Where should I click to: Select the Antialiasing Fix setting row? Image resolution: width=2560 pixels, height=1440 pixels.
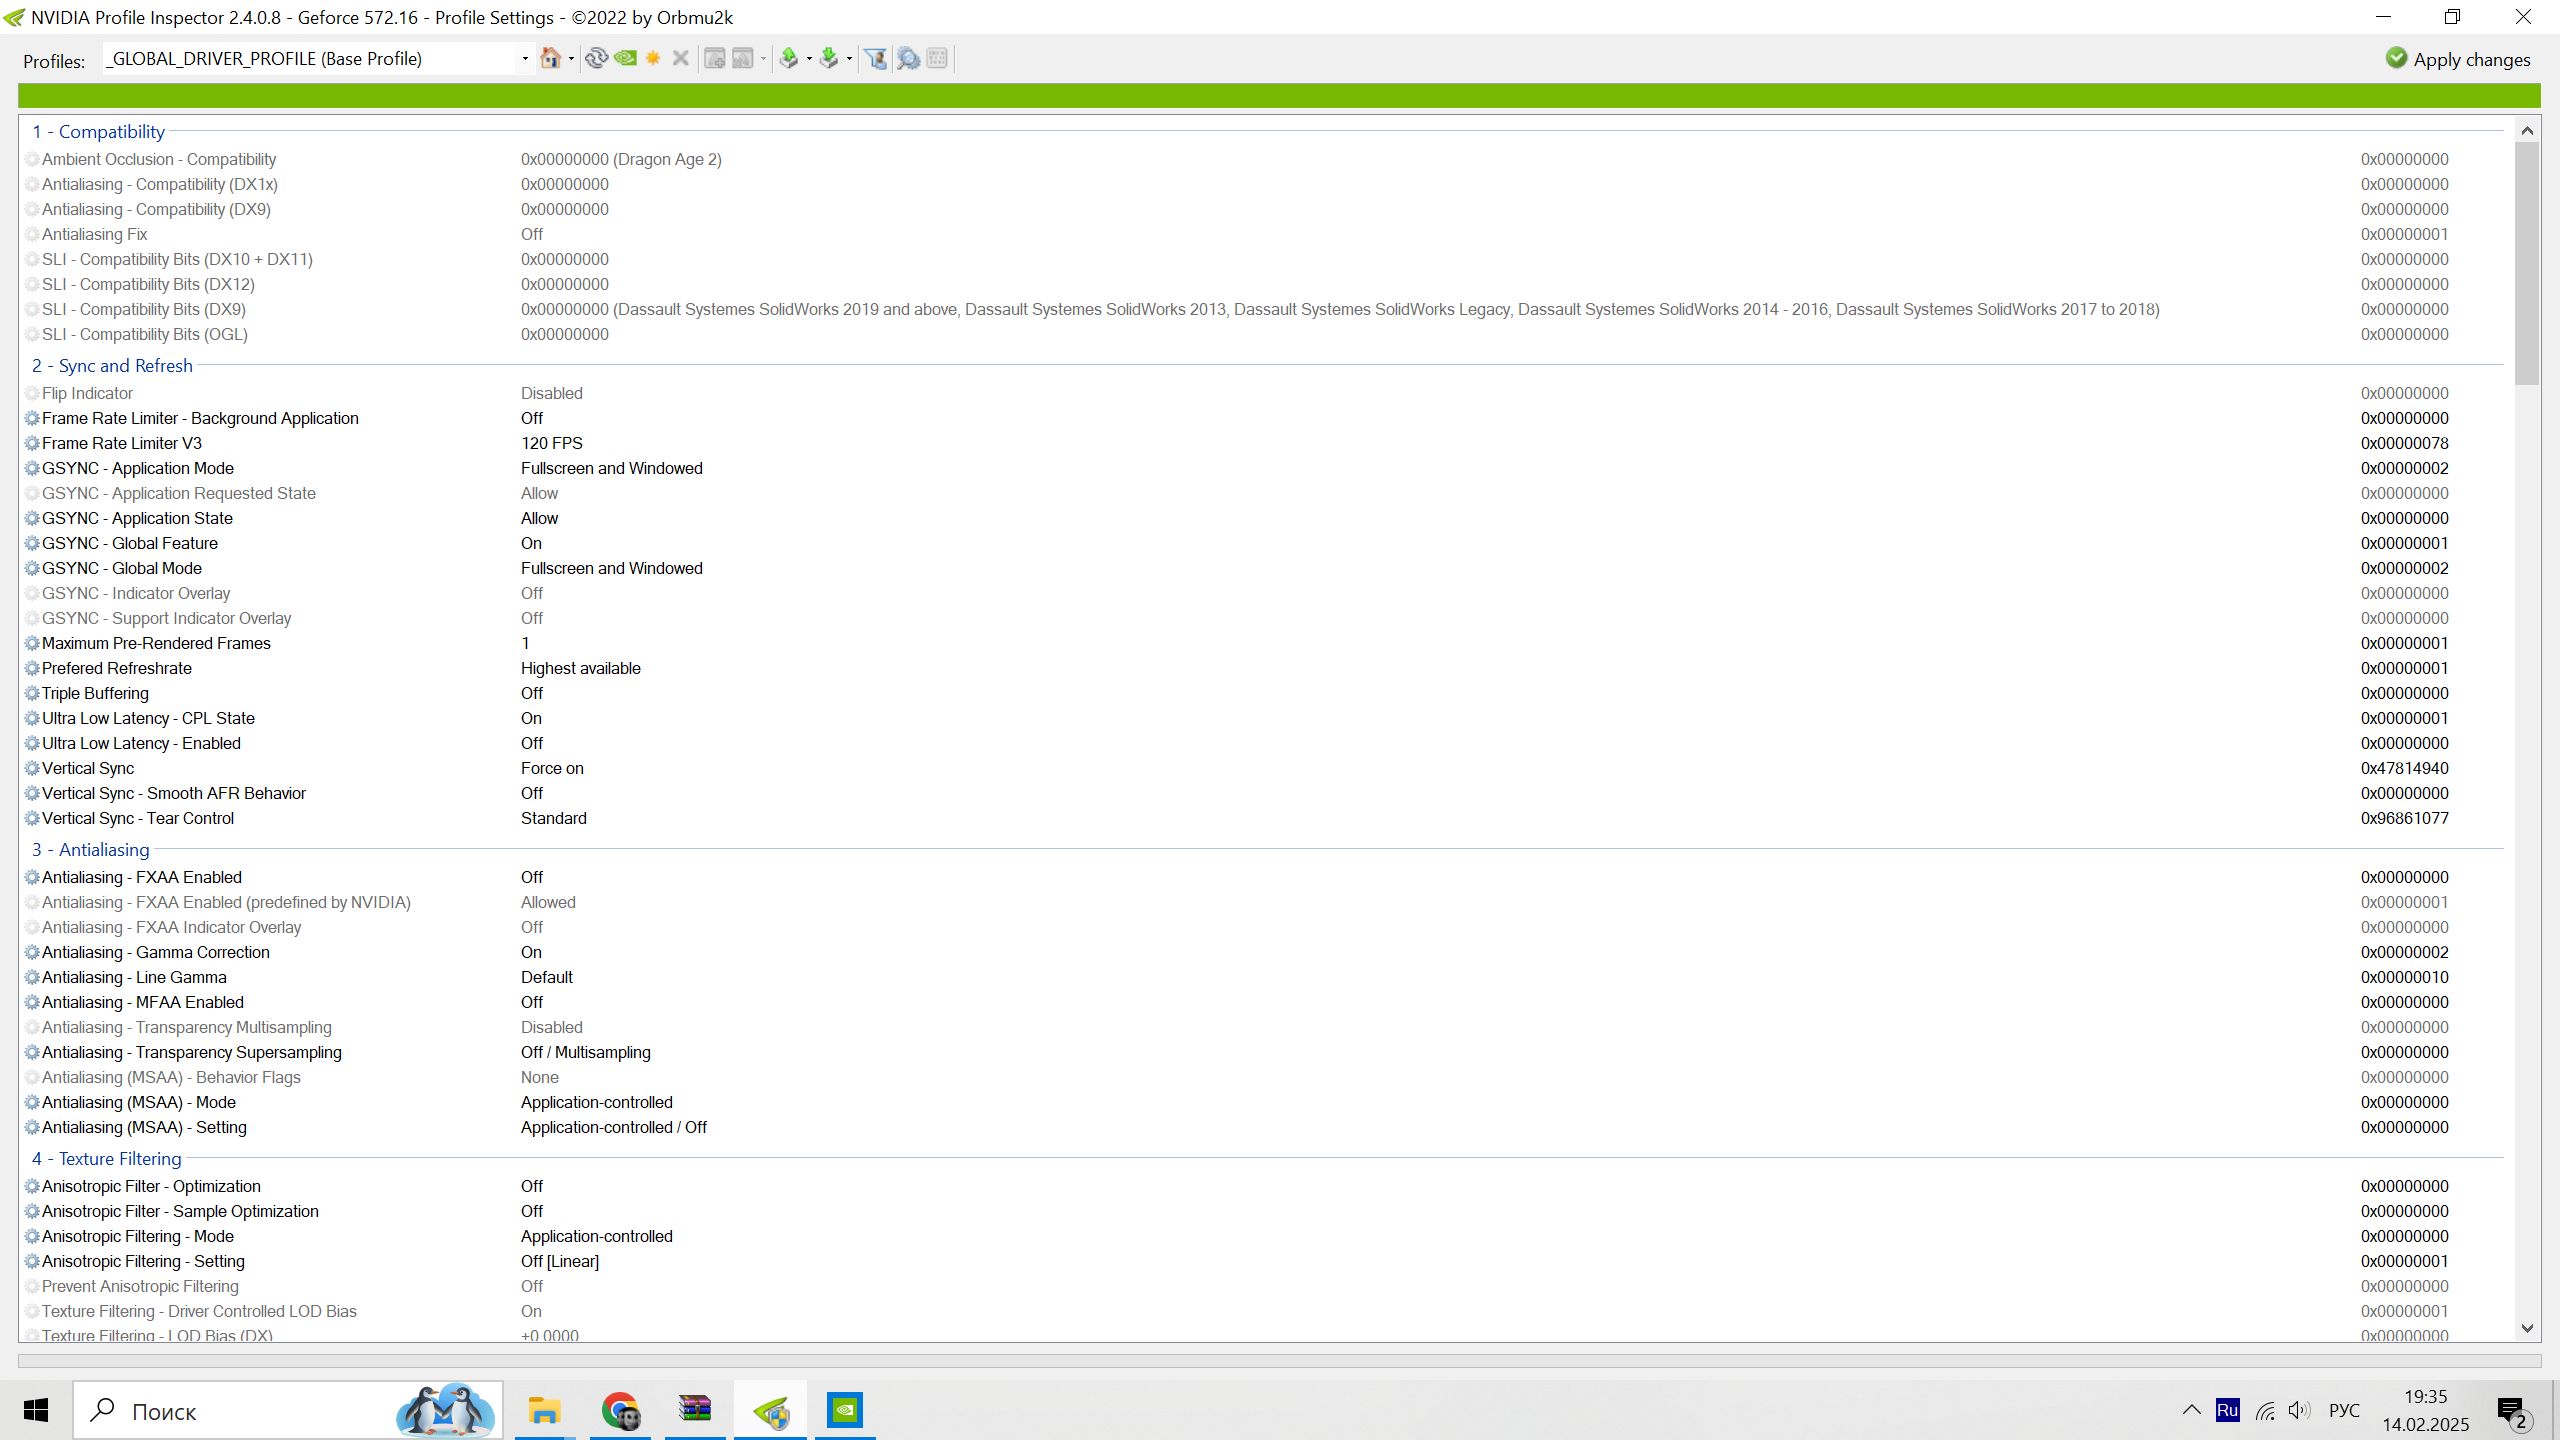(x=1264, y=234)
